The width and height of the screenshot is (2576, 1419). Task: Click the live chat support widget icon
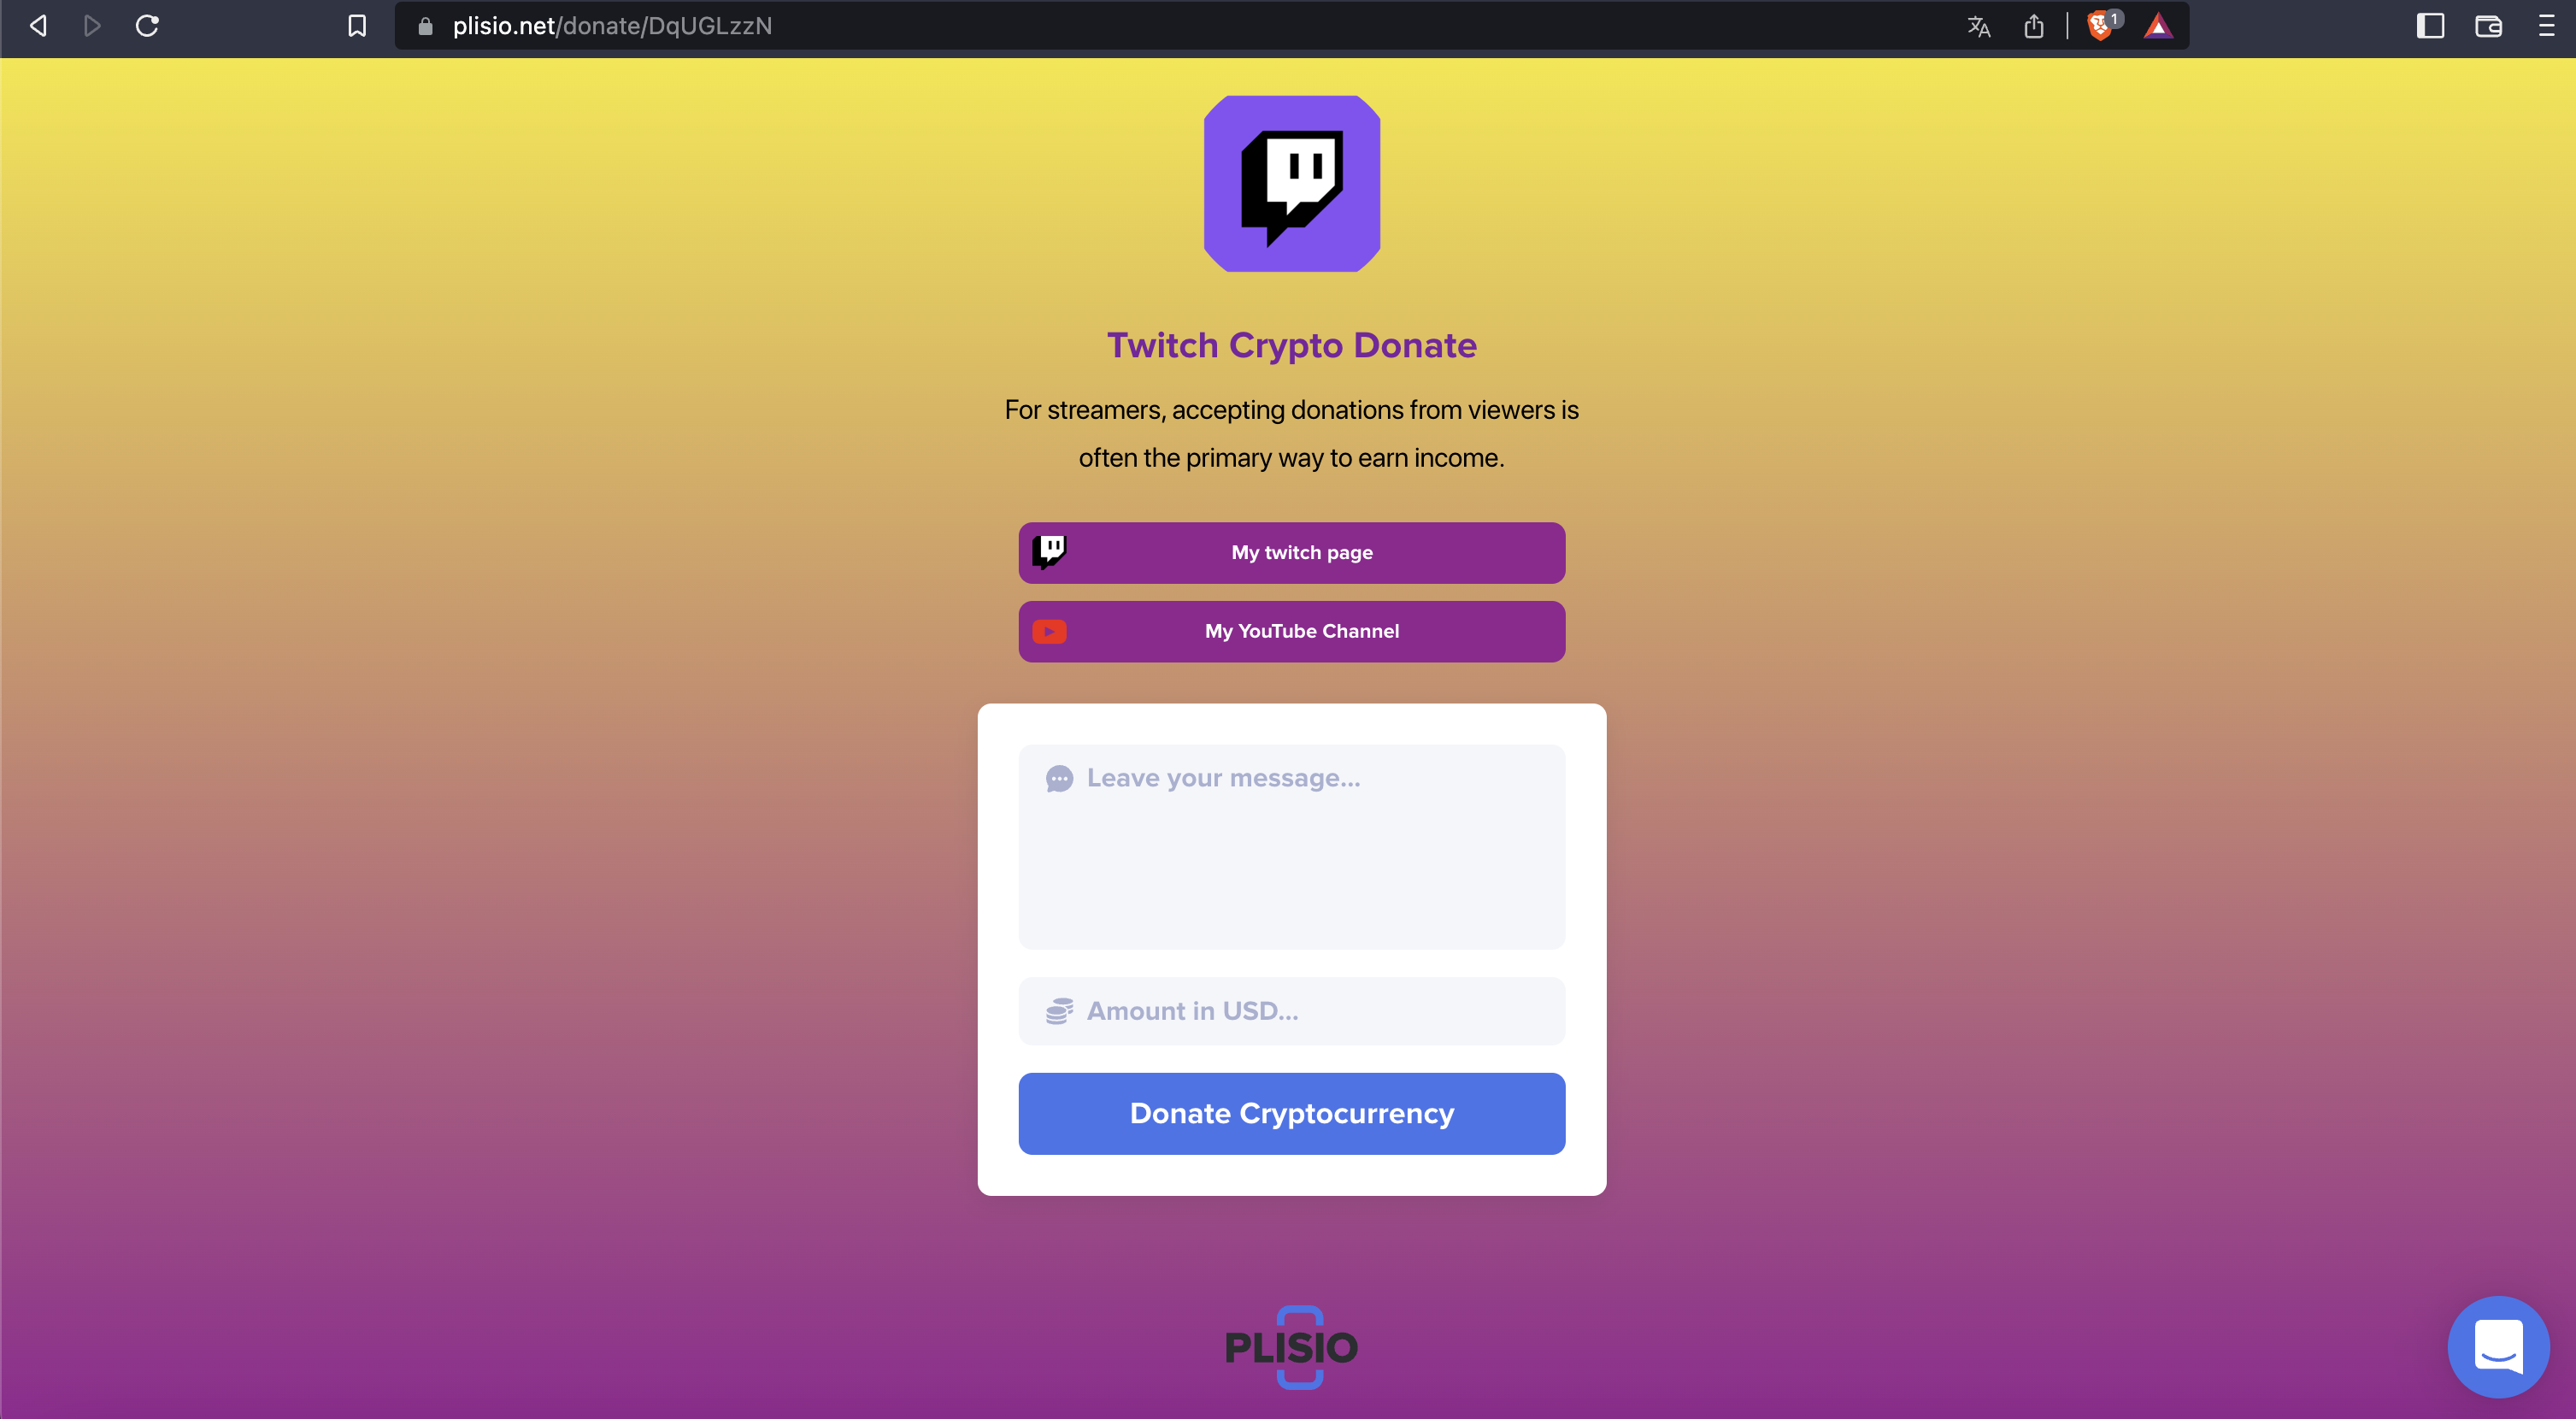tap(2496, 1345)
